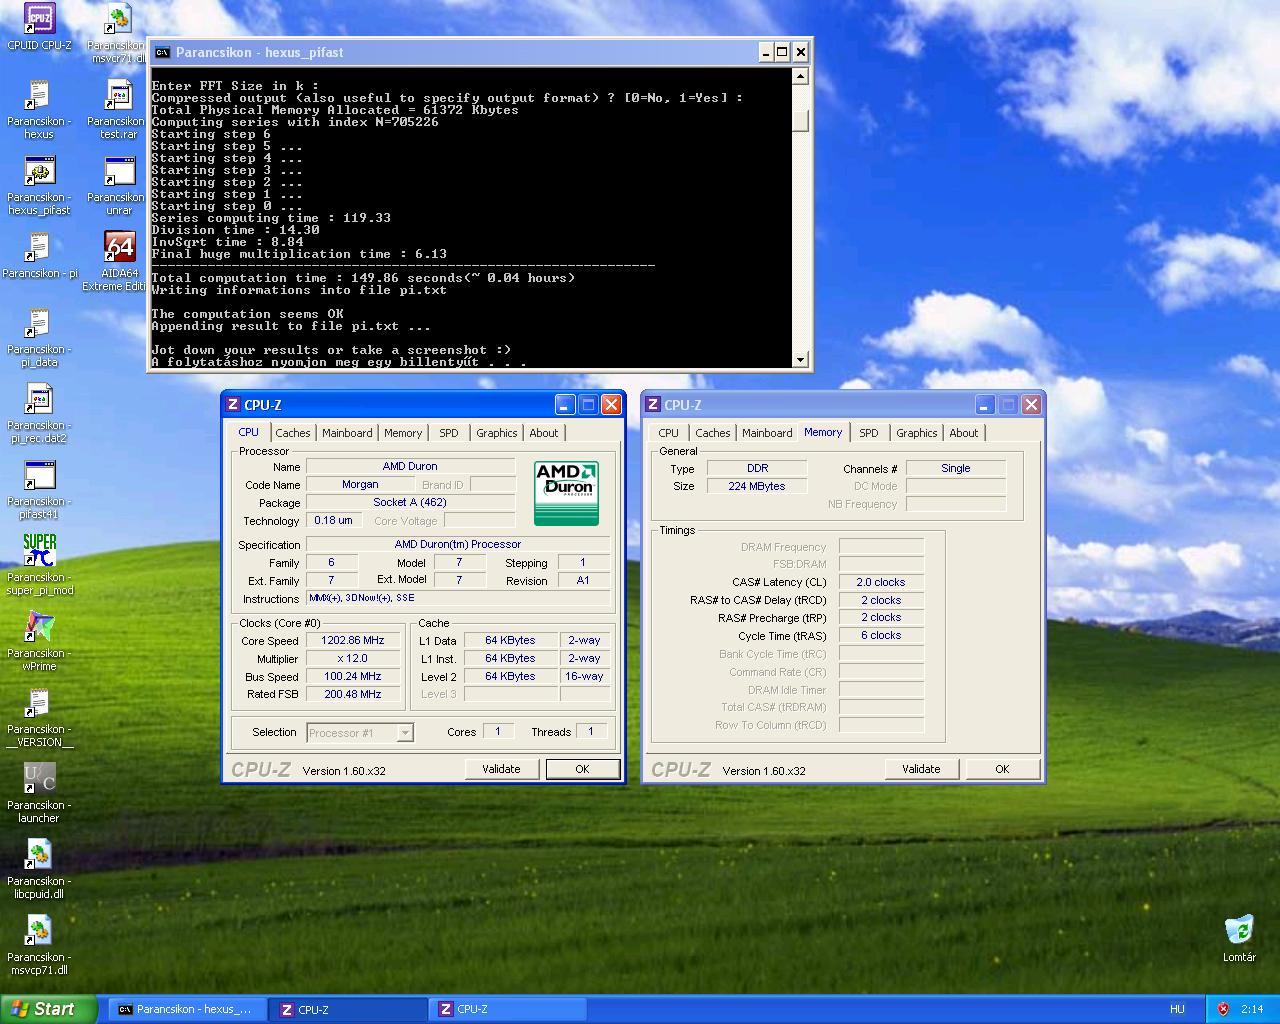Open About tab in left CPU-Z
The height and width of the screenshot is (1024, 1280).
[x=544, y=433]
